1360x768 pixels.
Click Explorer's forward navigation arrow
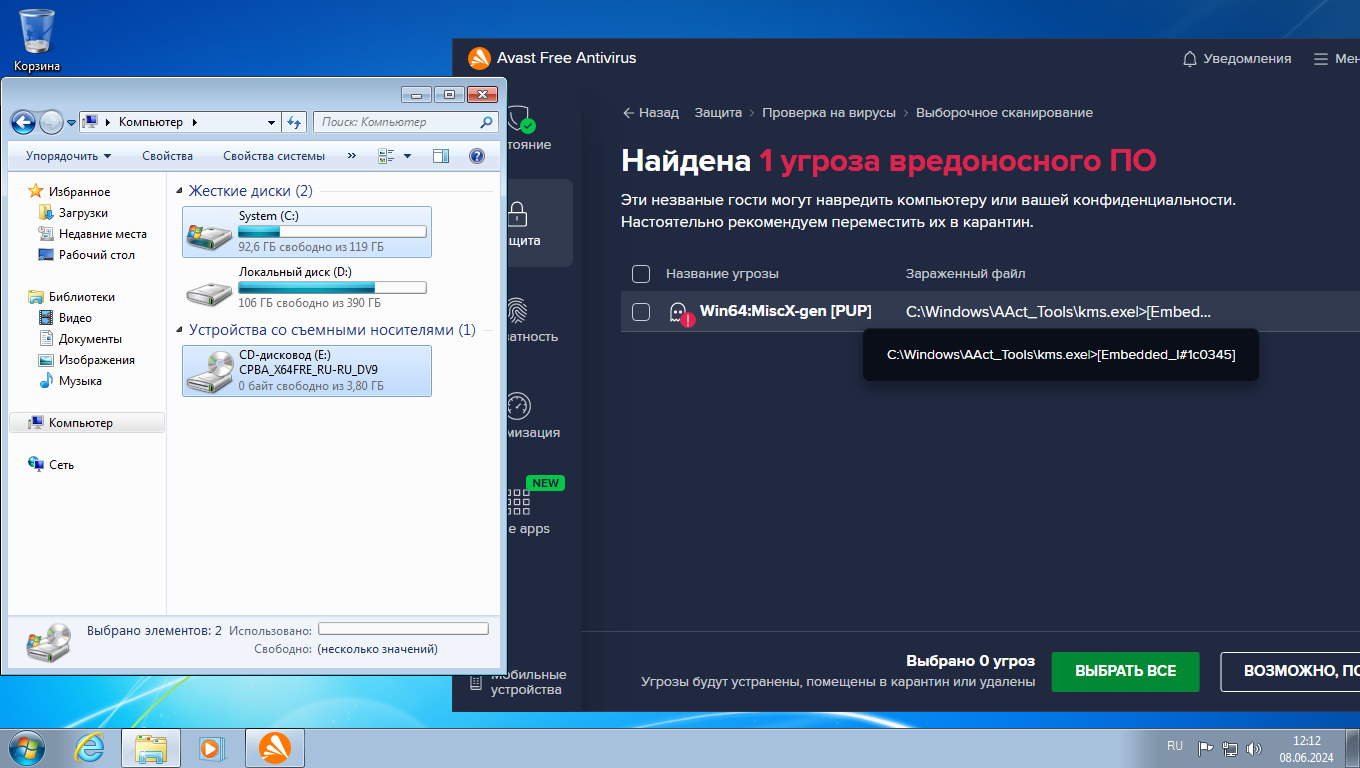pos(51,122)
